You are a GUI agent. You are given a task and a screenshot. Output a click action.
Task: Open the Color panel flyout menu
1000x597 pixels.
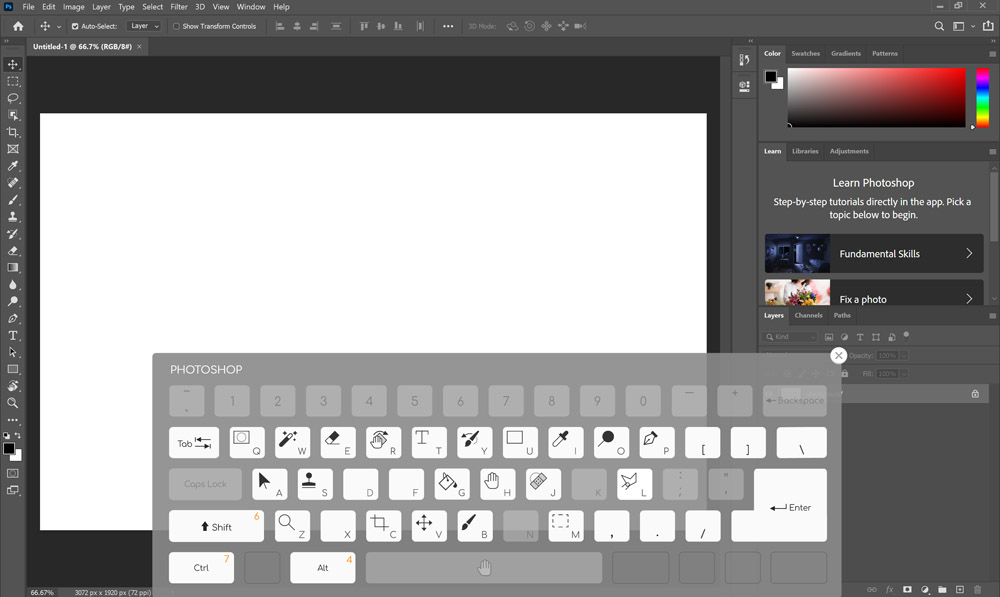992,54
